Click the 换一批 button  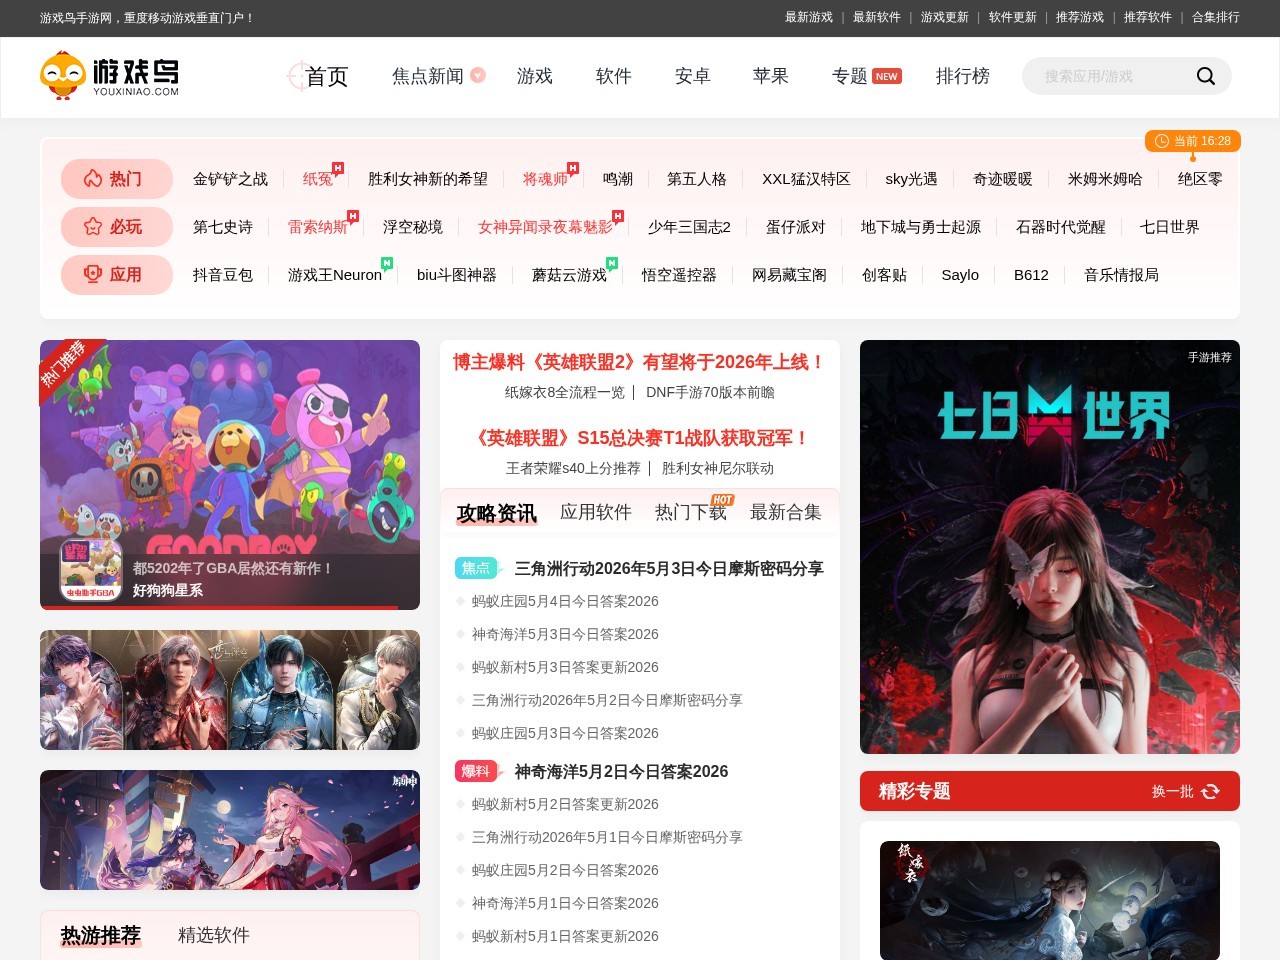tap(1185, 791)
